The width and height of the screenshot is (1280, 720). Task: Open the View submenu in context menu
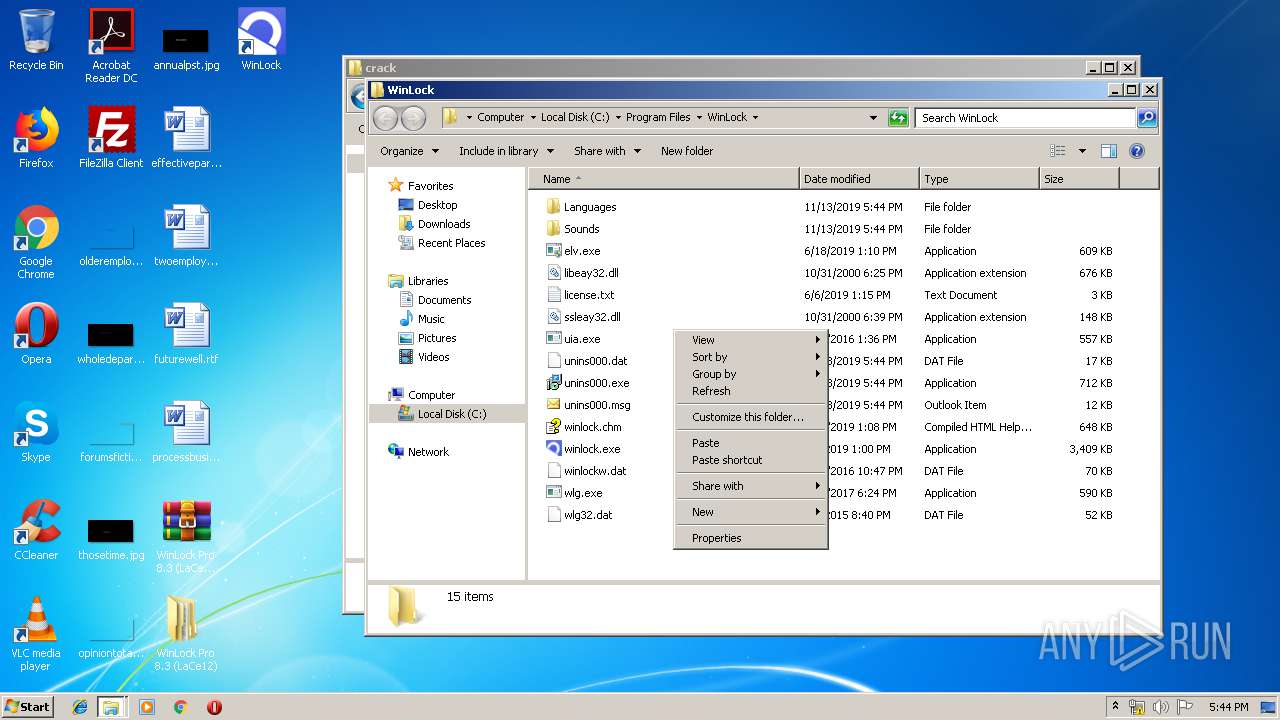point(751,340)
